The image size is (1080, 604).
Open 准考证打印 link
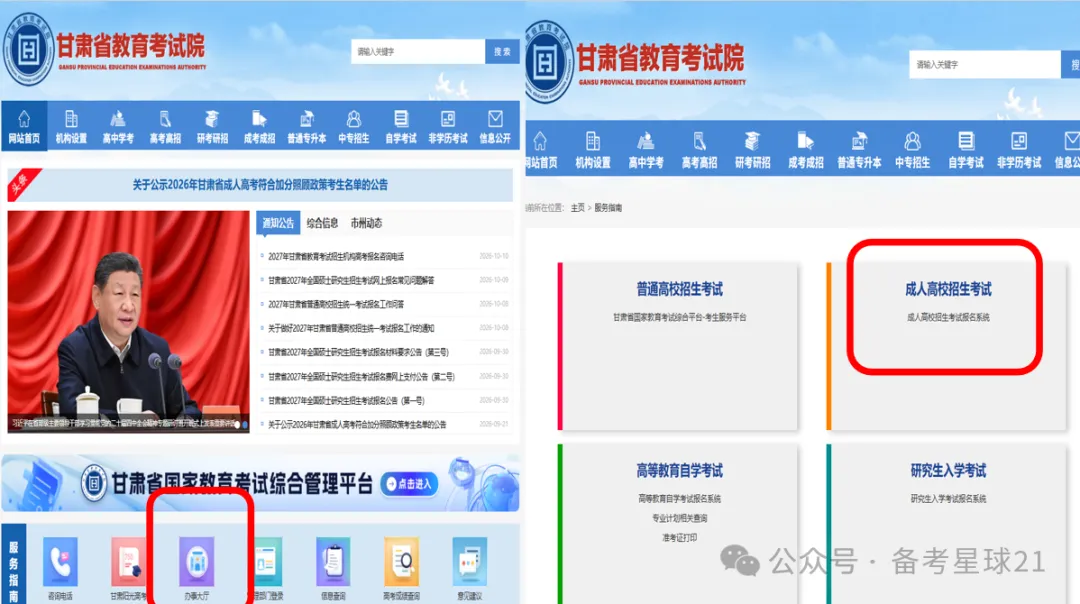(x=679, y=538)
